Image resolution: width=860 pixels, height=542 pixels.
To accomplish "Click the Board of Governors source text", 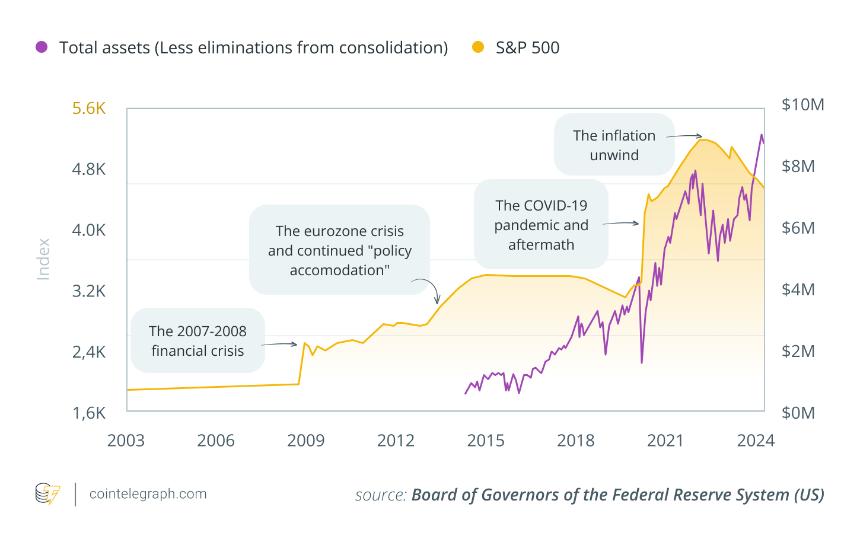I will (x=617, y=495).
